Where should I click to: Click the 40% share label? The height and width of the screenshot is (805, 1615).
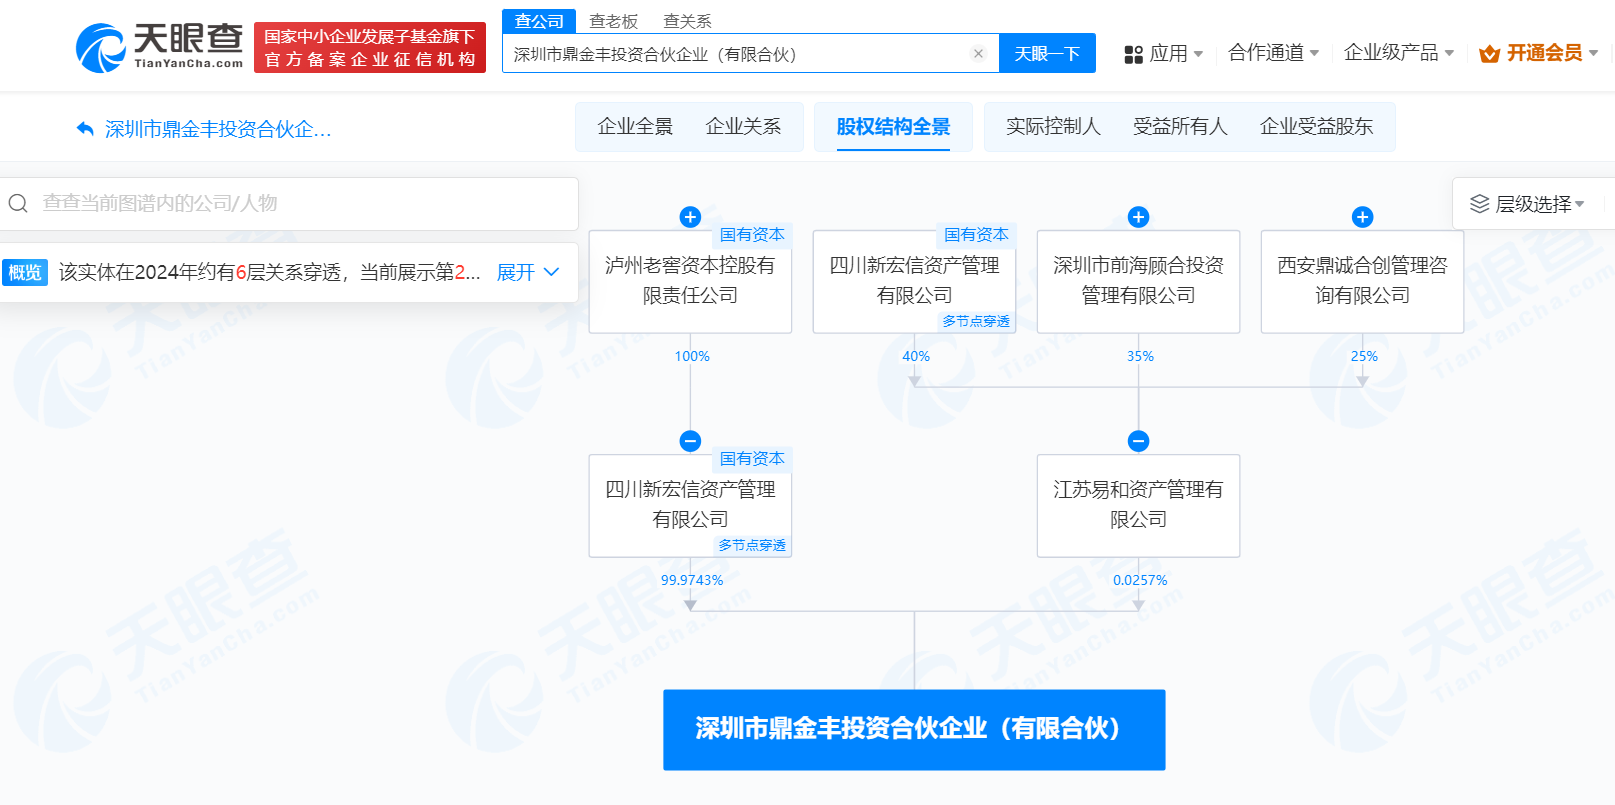[916, 356]
